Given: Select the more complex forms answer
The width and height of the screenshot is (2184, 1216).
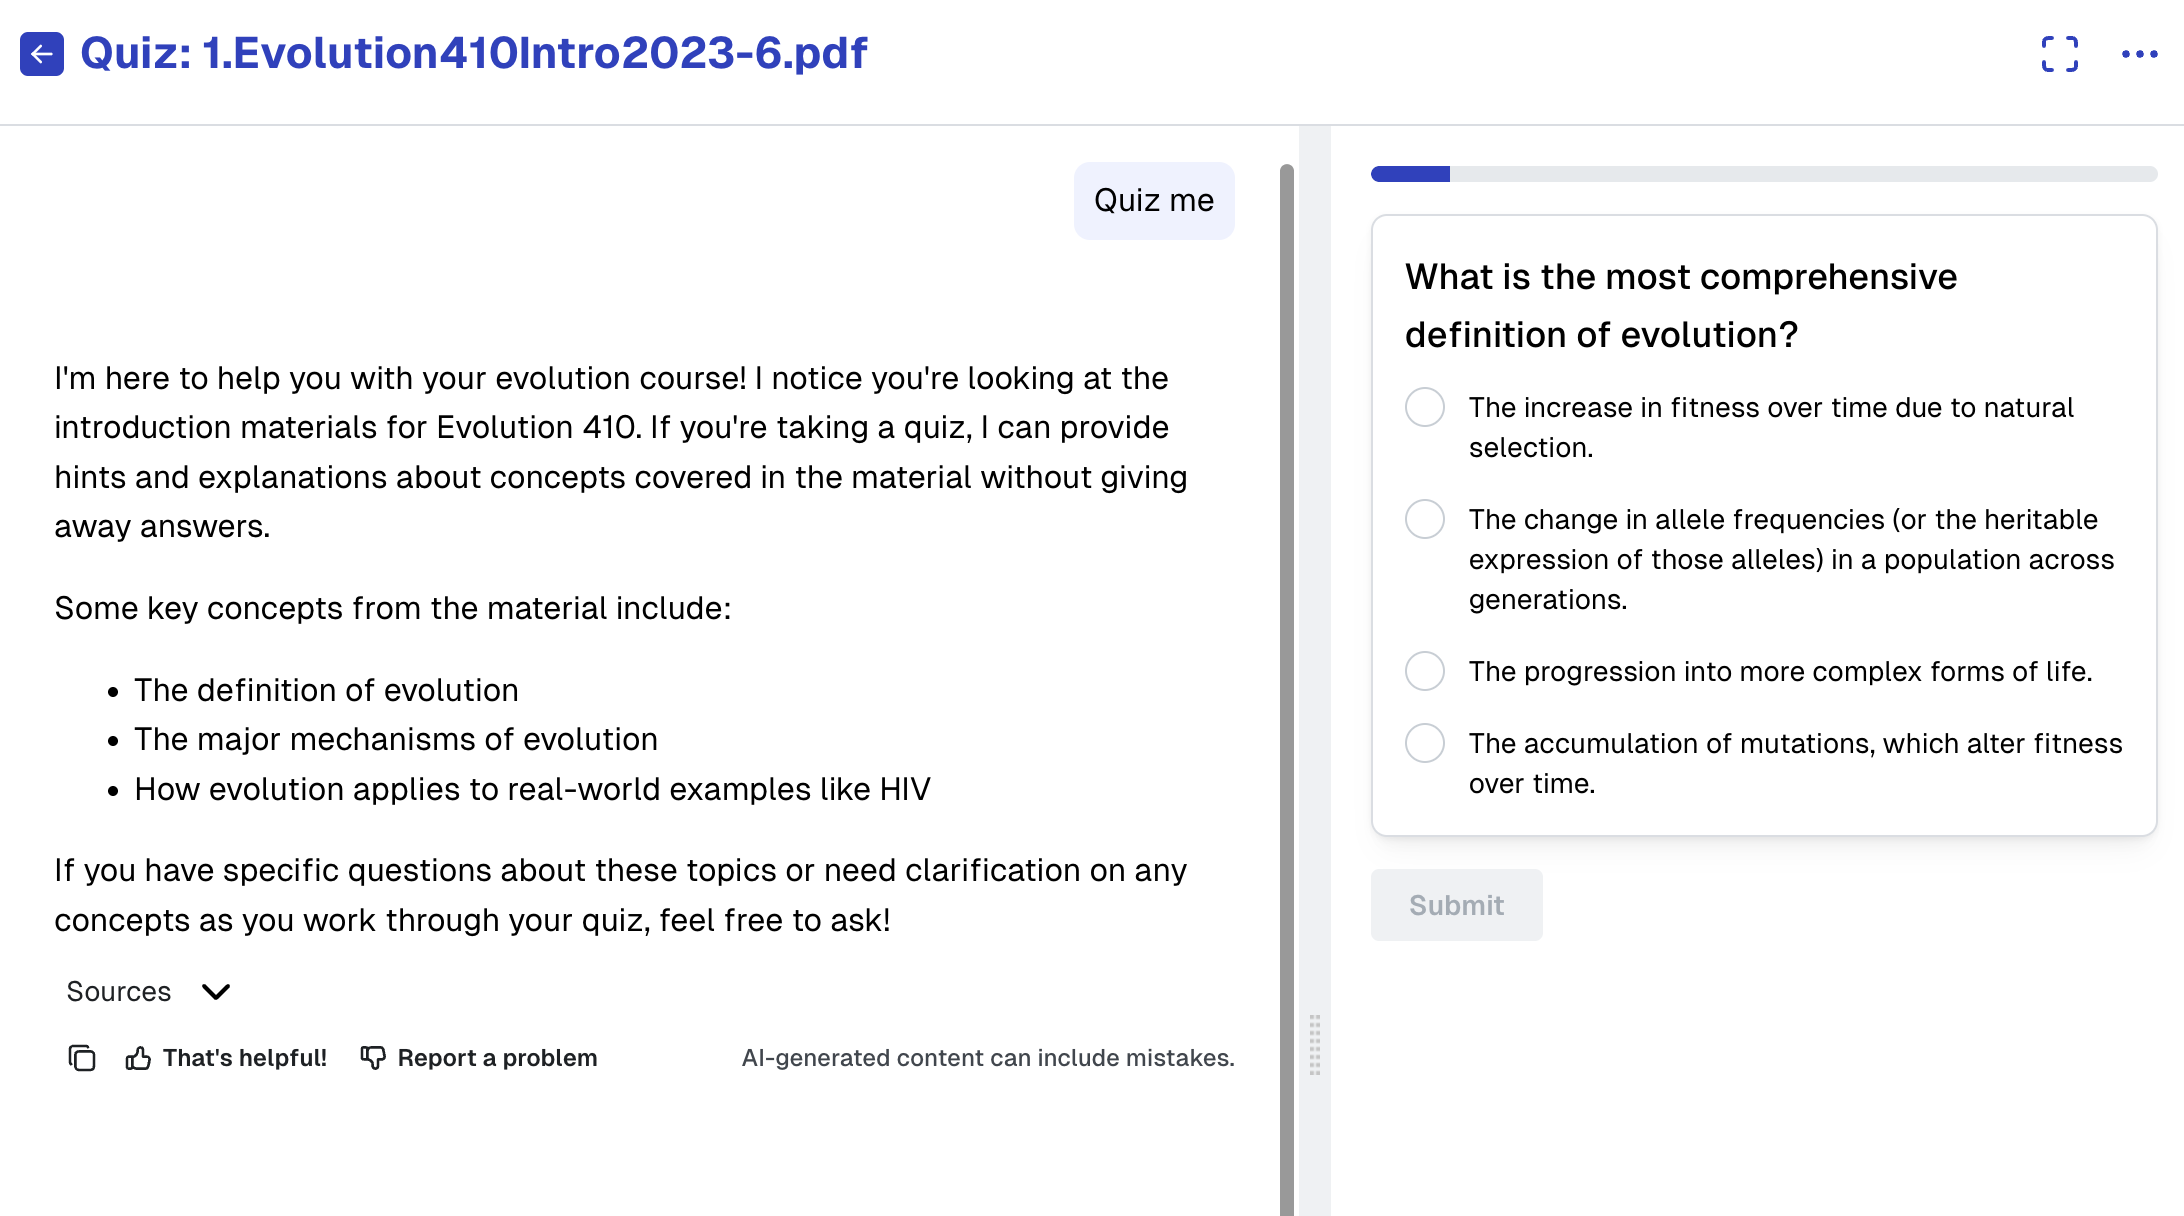Looking at the screenshot, I should click(x=1425, y=671).
